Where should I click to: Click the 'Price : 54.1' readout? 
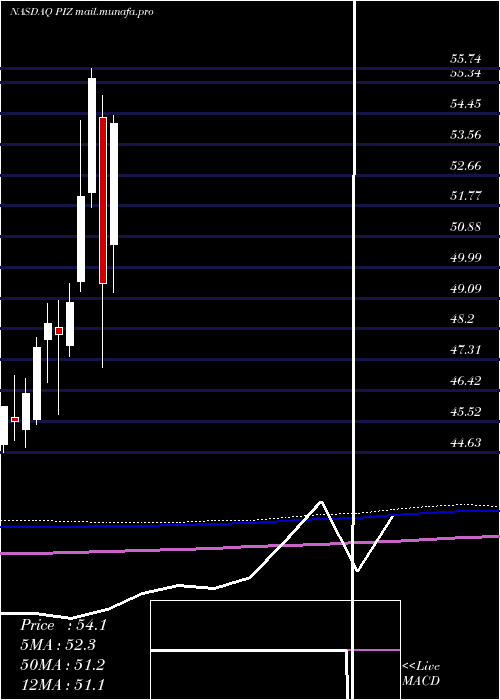63,625
